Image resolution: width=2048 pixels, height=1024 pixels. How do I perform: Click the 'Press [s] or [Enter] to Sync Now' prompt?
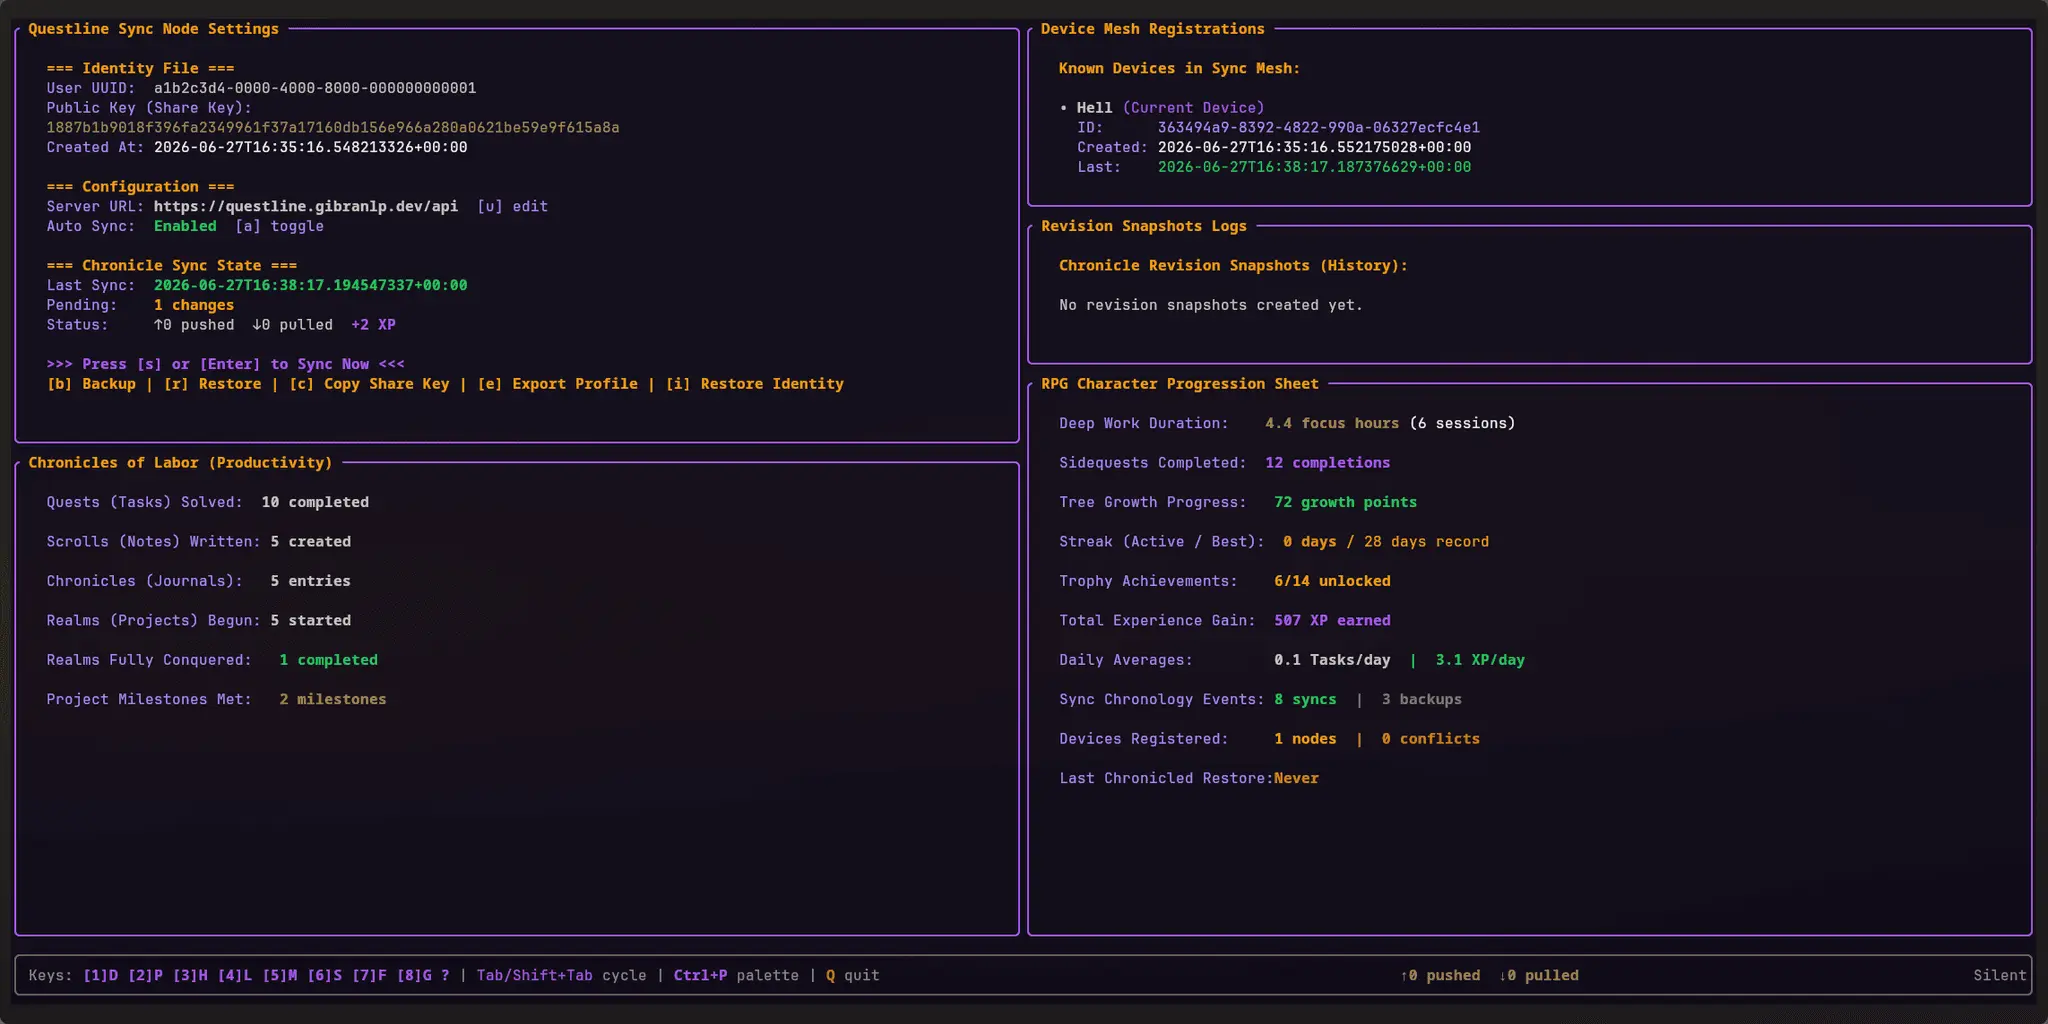(225, 364)
